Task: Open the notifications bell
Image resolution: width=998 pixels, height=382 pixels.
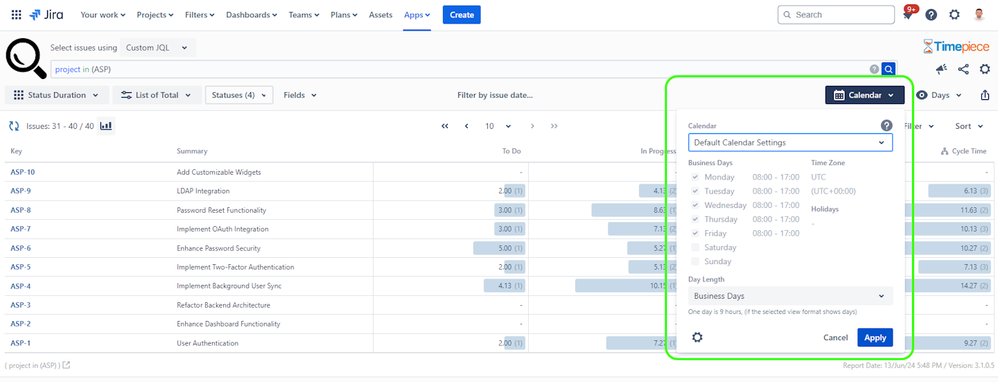Action: point(908,15)
